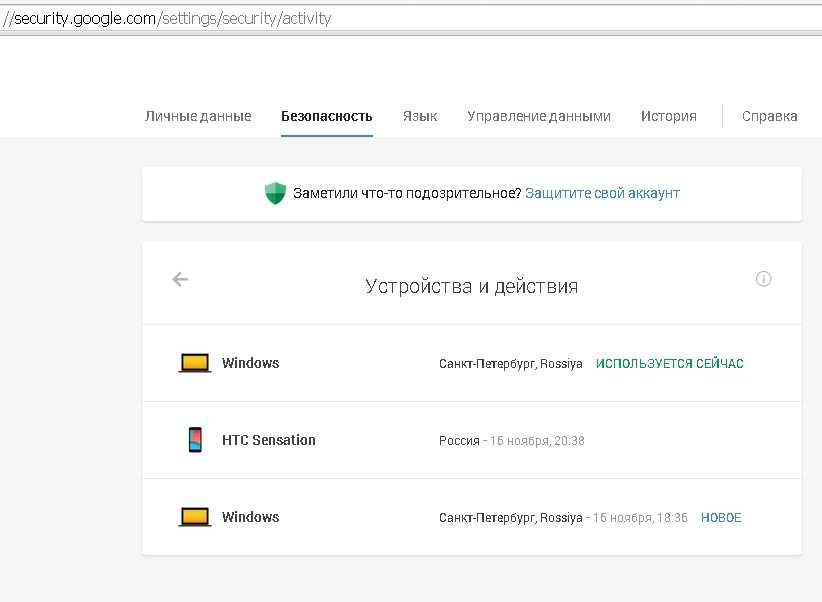Click the Санкт-Петербург 16 ноября, 18:36 entry
822x602 pixels.
point(563,518)
